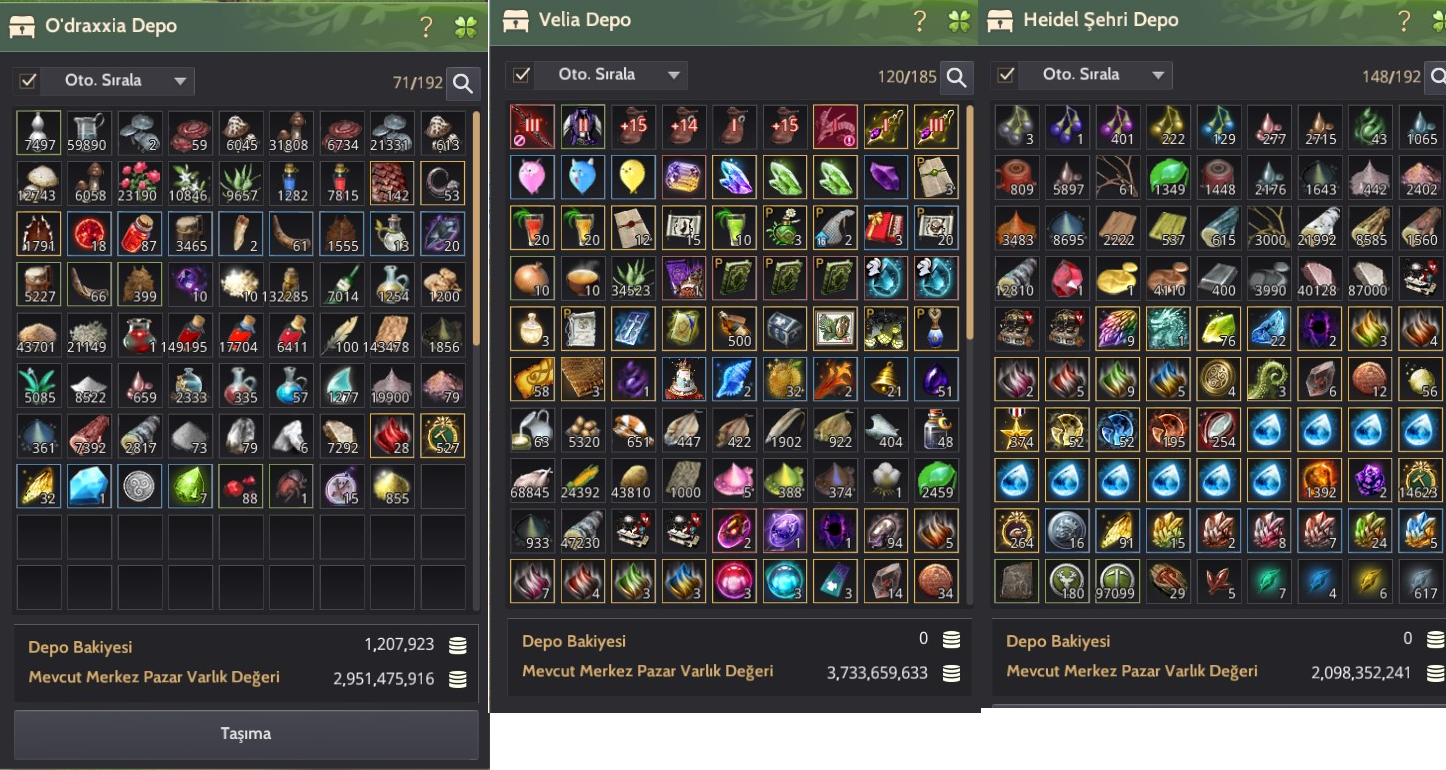This screenshot has height=770, width=1446.
Task: Select the pink balloon item in Velia Depo
Action: click(x=532, y=177)
